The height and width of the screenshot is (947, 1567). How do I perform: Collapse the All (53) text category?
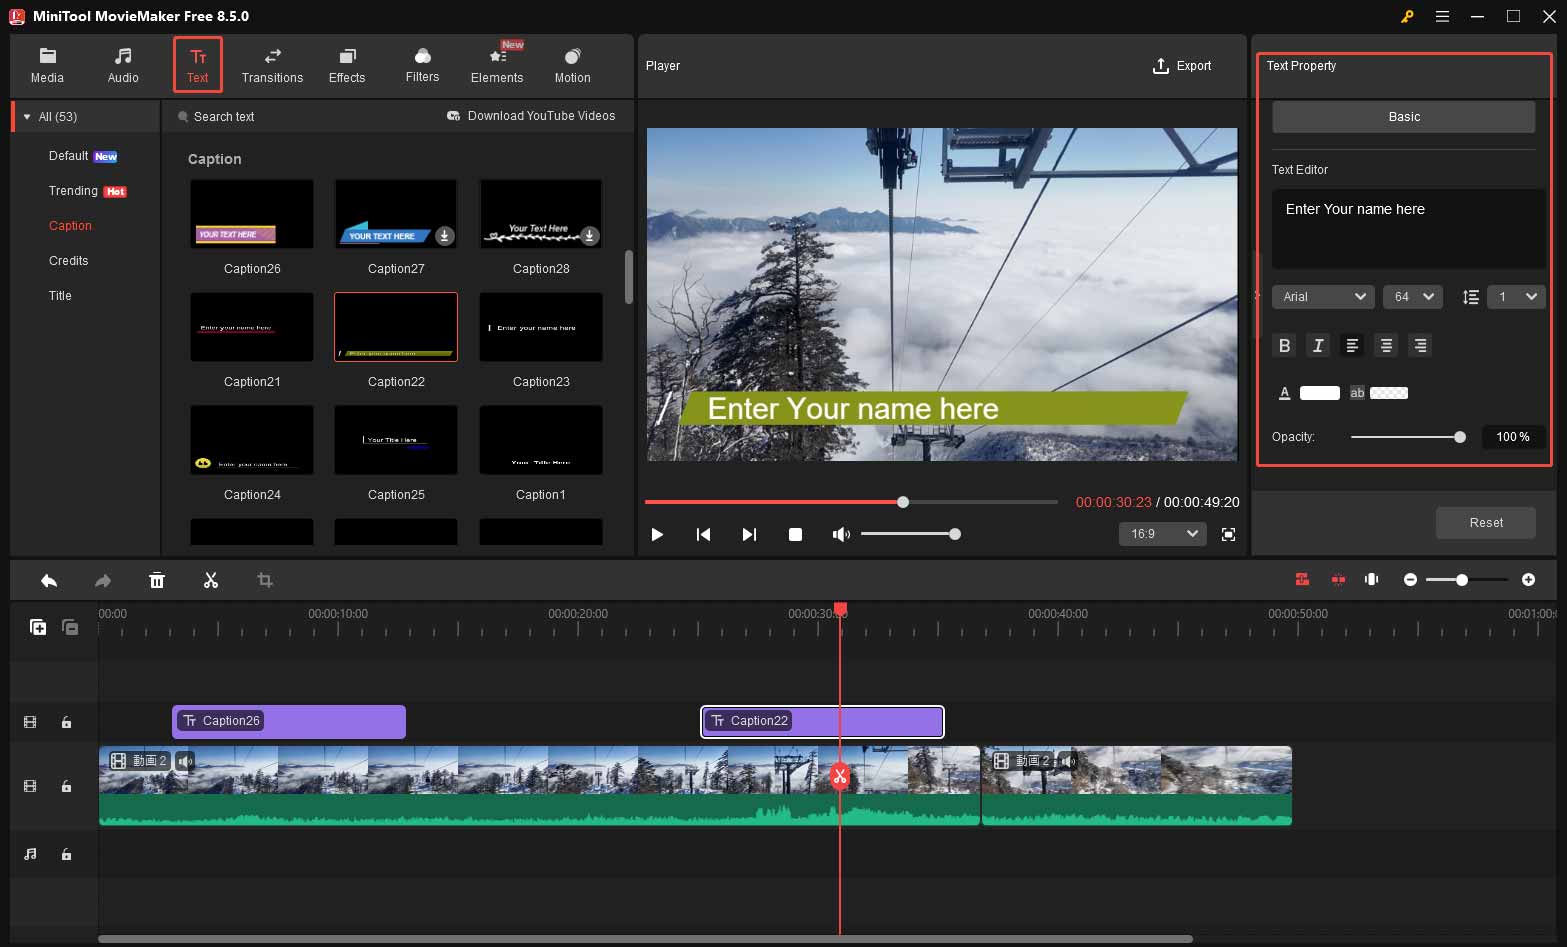pyautogui.click(x=27, y=116)
